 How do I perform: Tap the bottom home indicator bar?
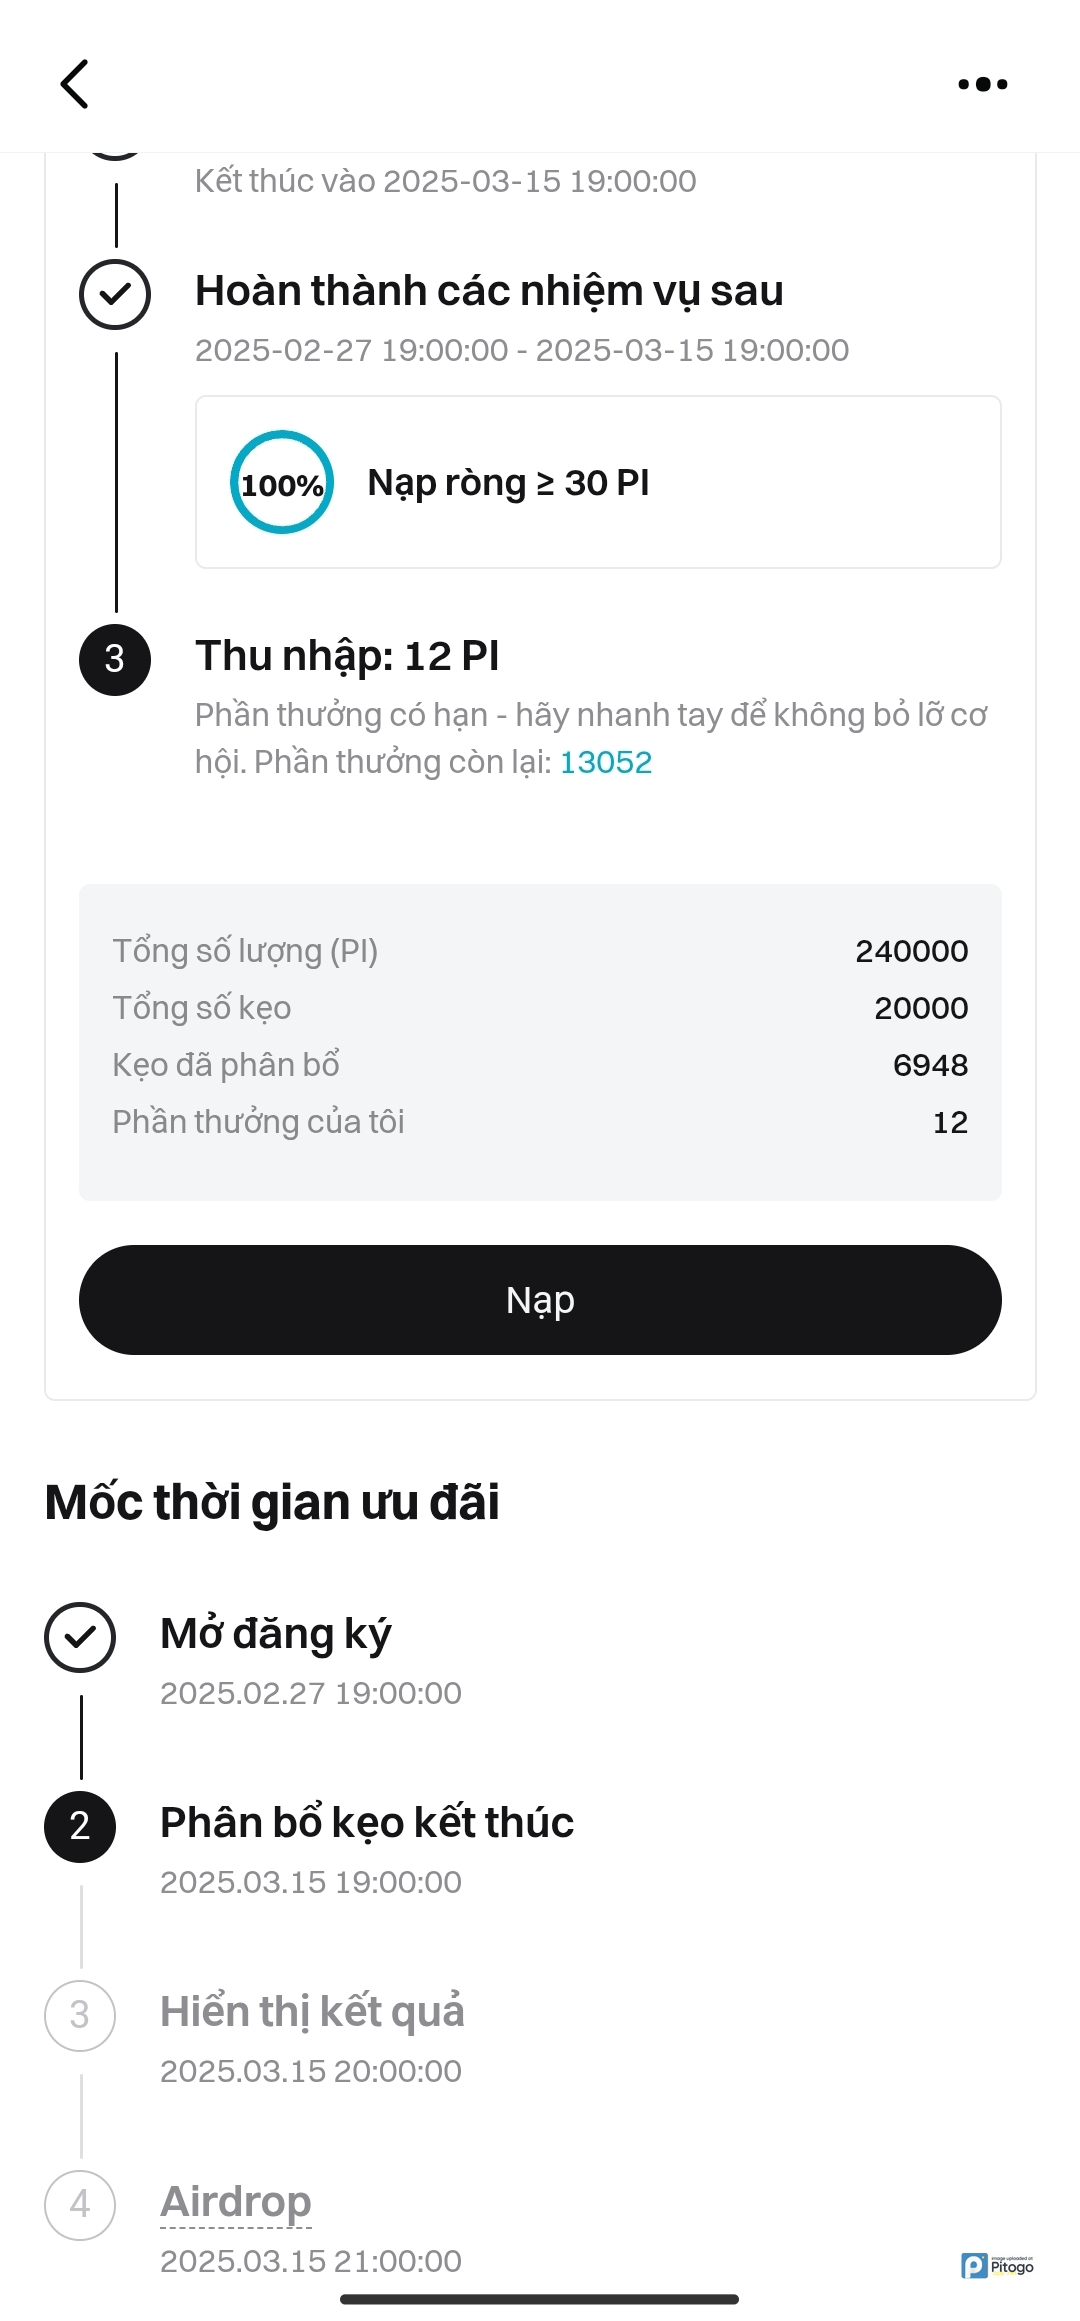(540, 2299)
